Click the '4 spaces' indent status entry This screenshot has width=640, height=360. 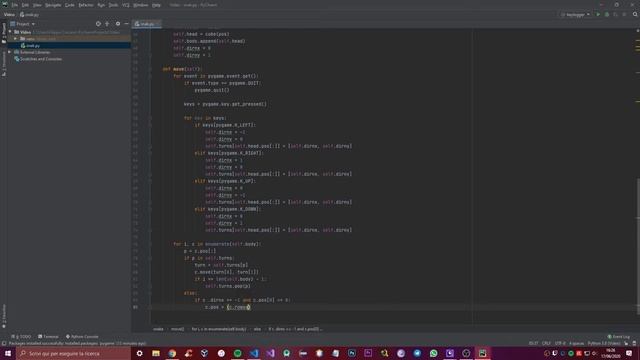point(576,344)
